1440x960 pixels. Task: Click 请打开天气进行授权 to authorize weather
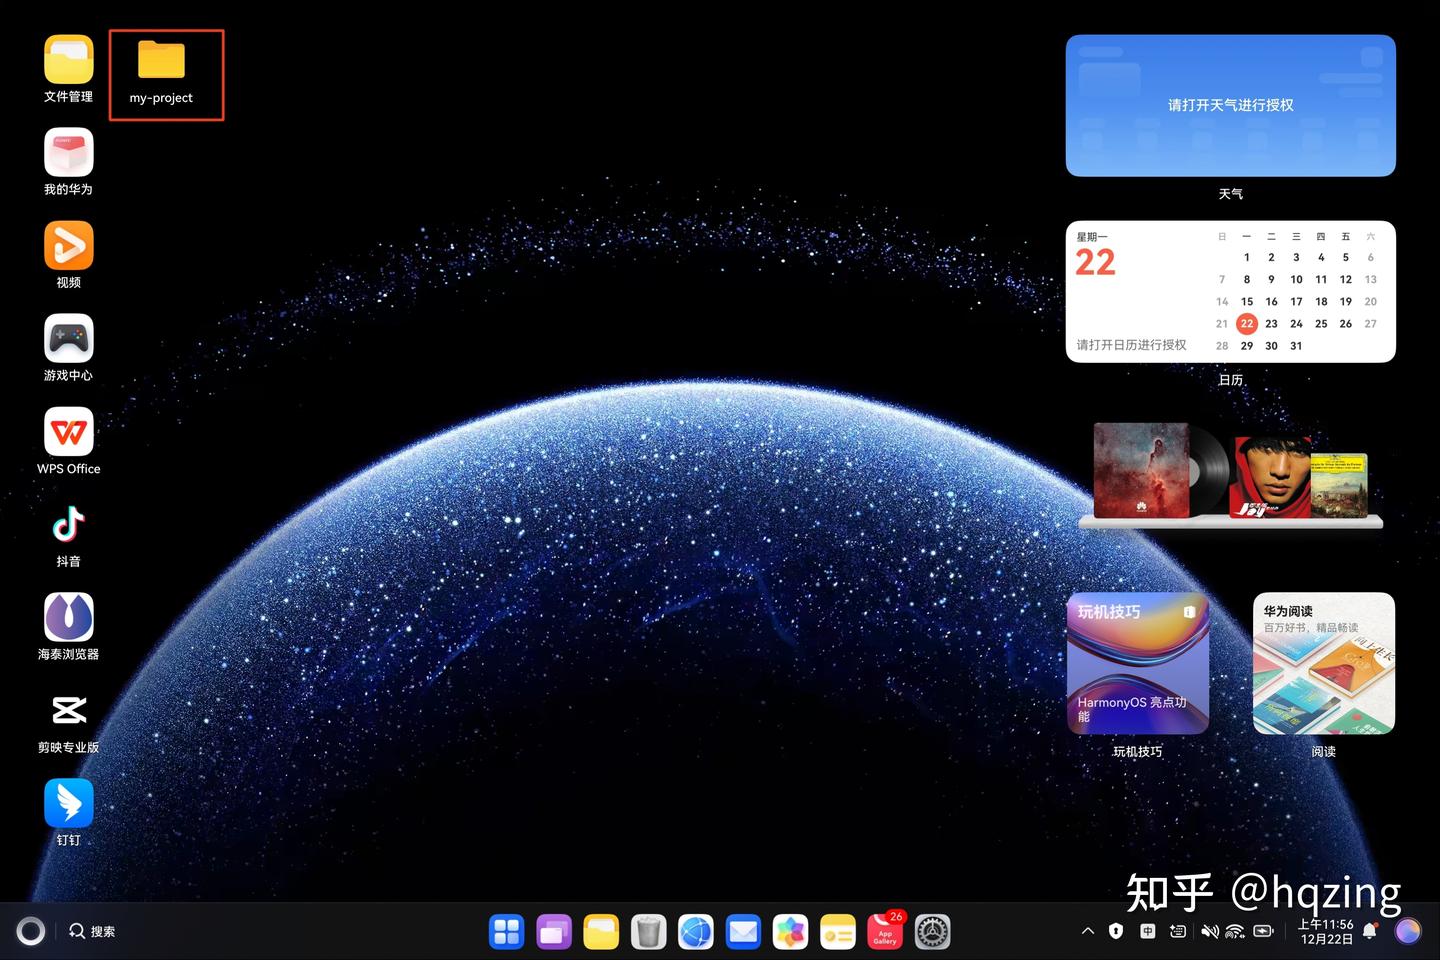[x=1231, y=104]
